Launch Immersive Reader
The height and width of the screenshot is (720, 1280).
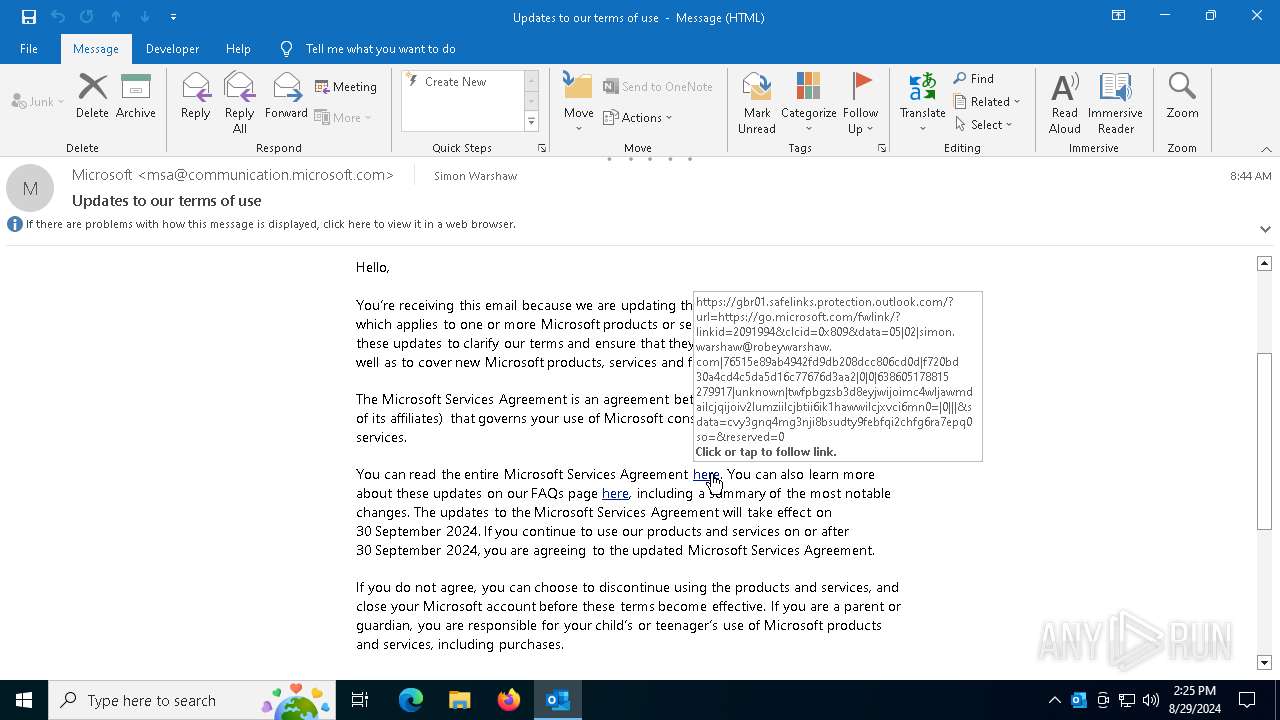(x=1115, y=103)
